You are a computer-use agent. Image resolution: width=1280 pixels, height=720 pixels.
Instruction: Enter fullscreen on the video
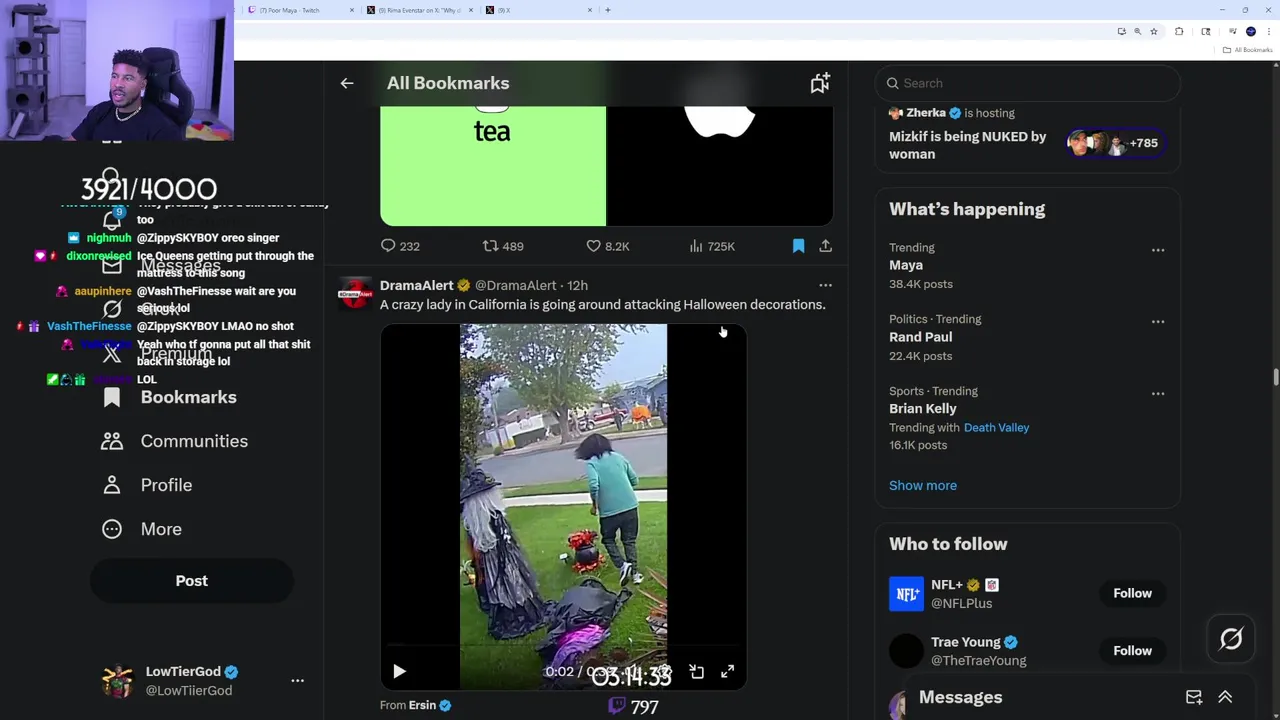point(727,672)
